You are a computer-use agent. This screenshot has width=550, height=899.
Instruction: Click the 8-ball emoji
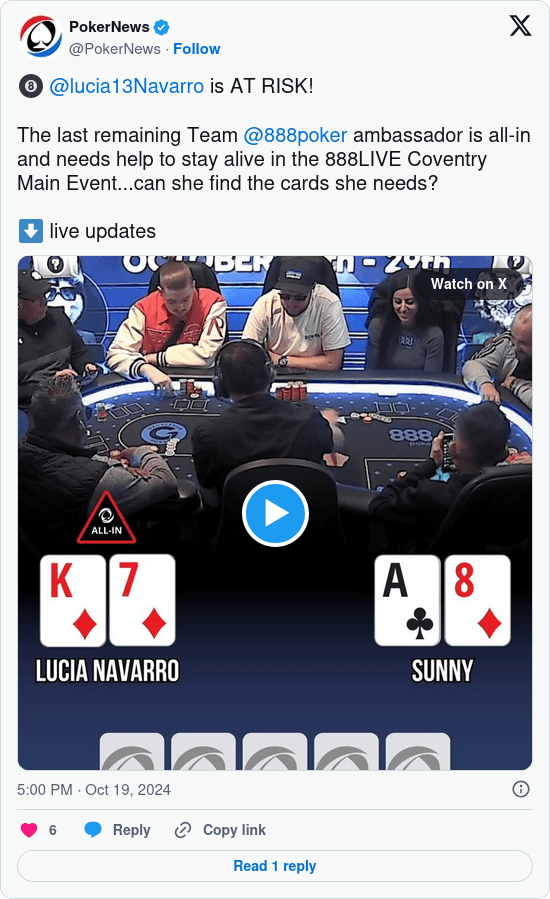30,87
